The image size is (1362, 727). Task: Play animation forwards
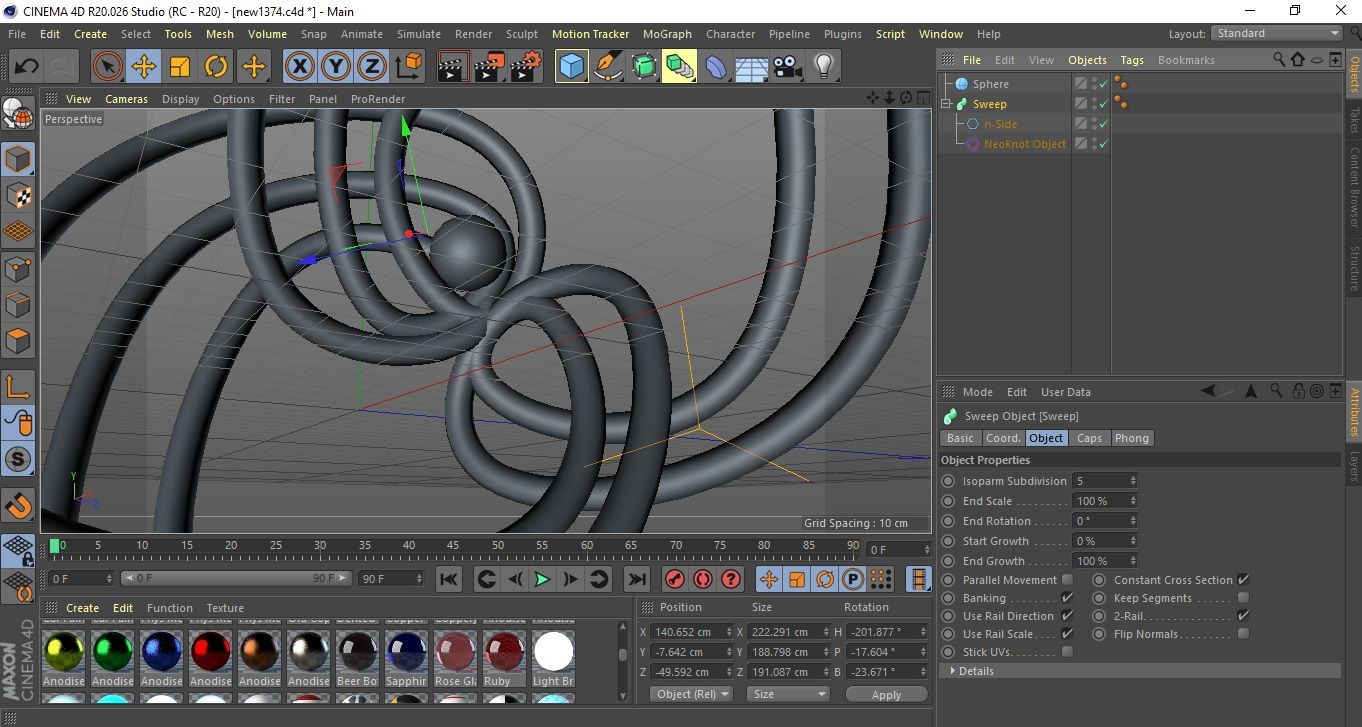(542, 579)
